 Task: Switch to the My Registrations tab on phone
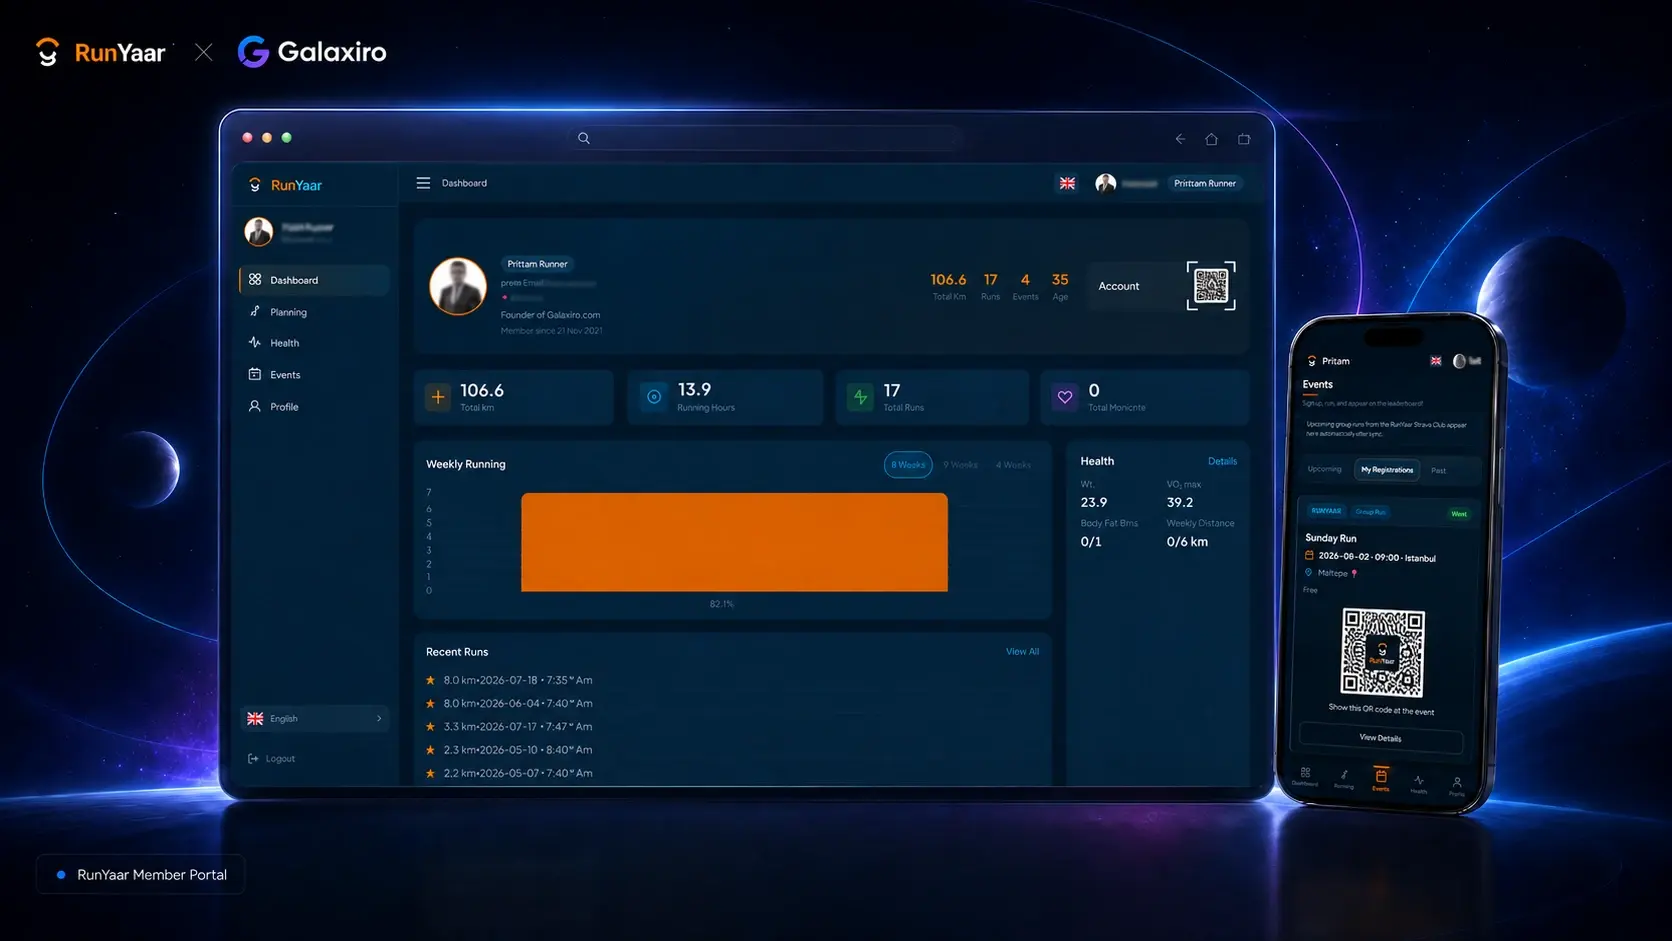pyautogui.click(x=1387, y=470)
